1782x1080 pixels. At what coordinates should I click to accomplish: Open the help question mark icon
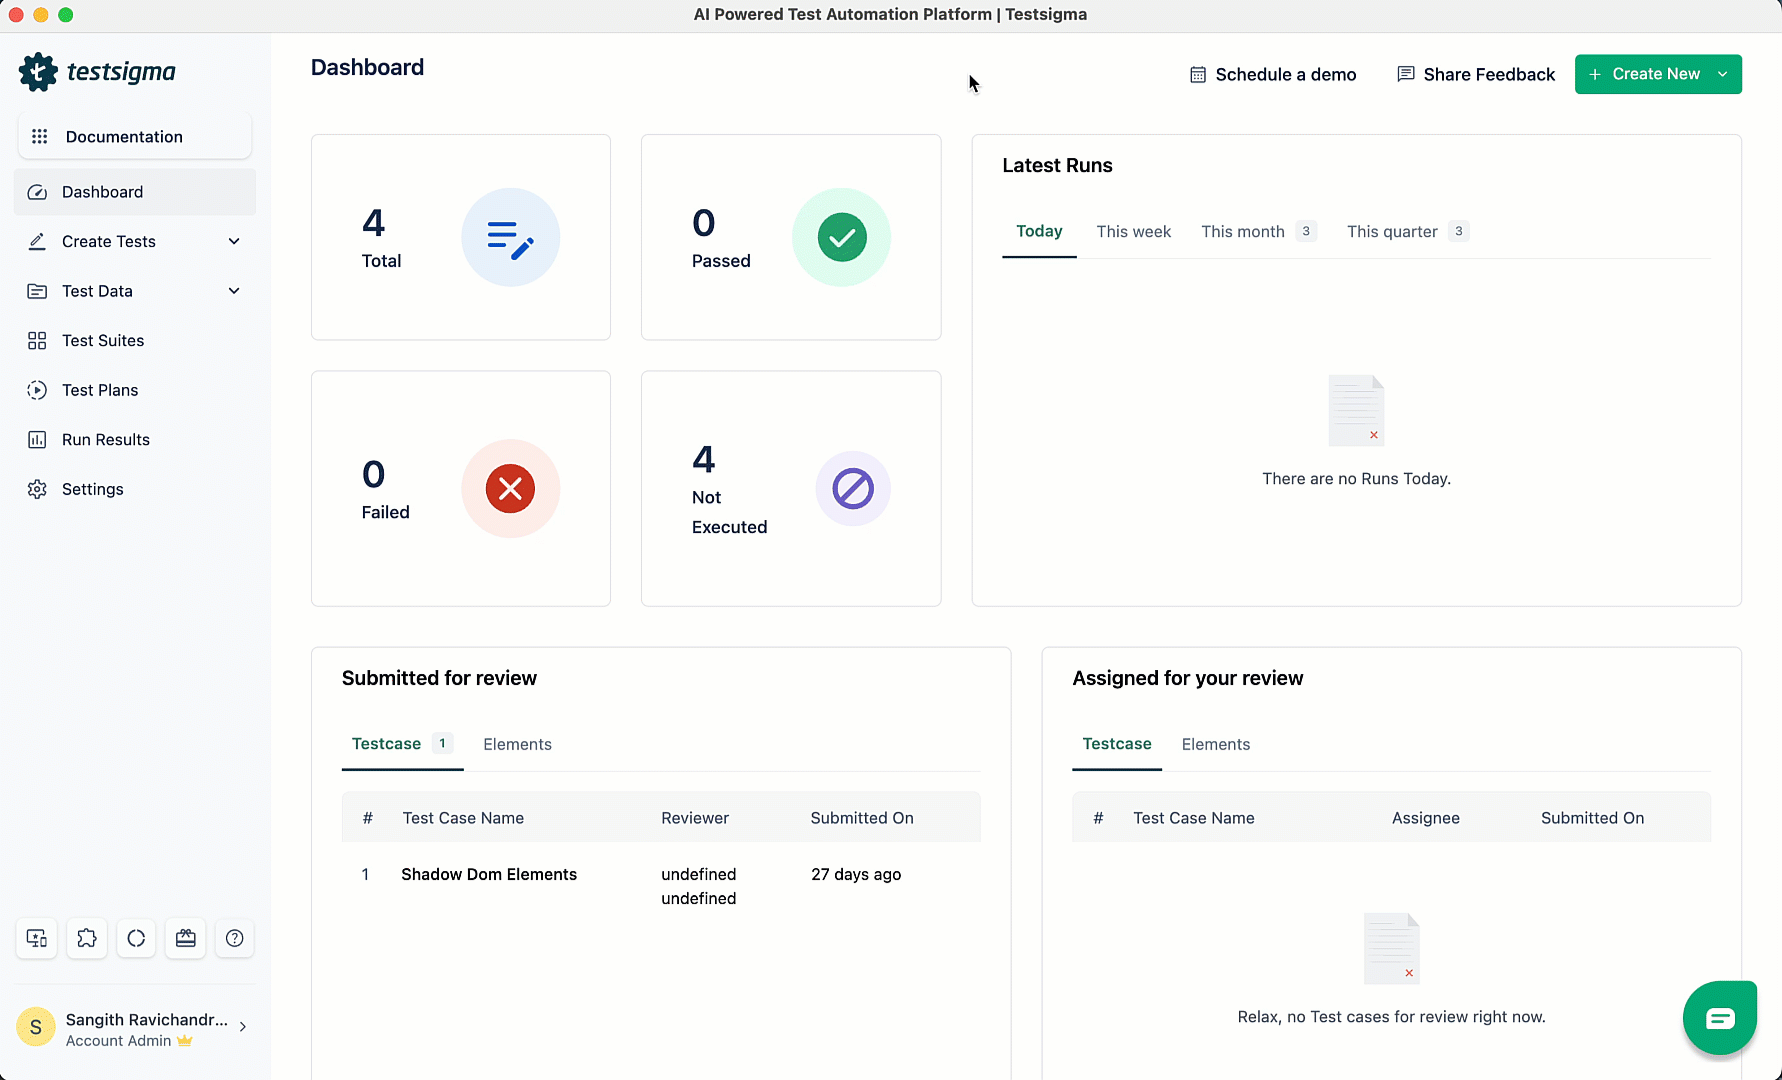[x=235, y=938]
